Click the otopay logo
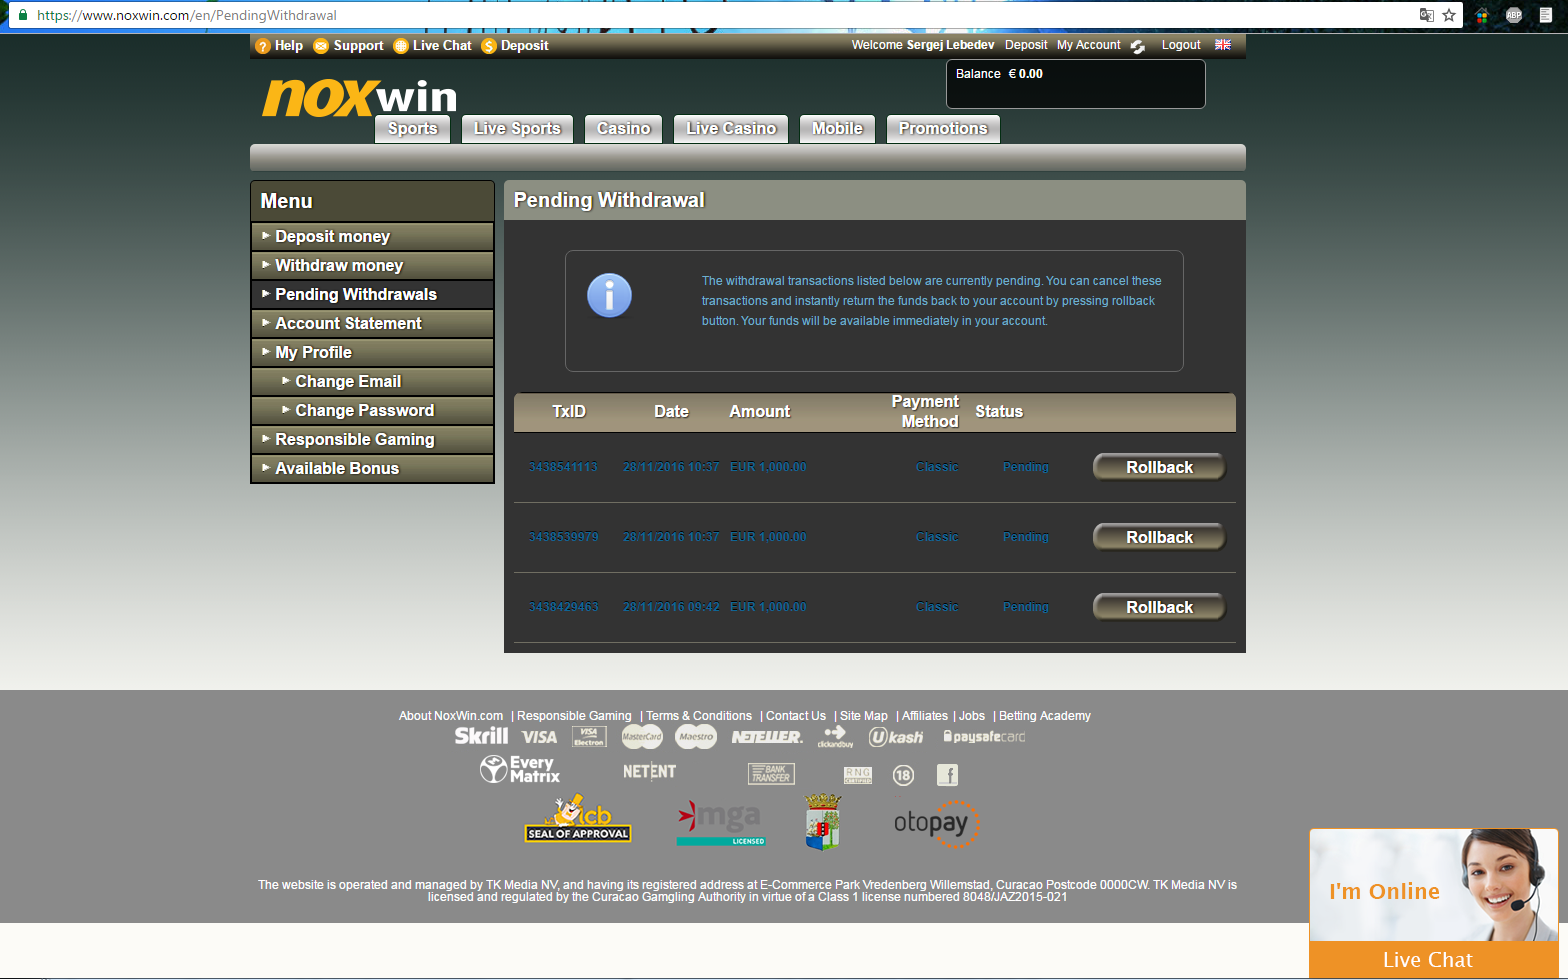The image size is (1568, 980). (935, 824)
